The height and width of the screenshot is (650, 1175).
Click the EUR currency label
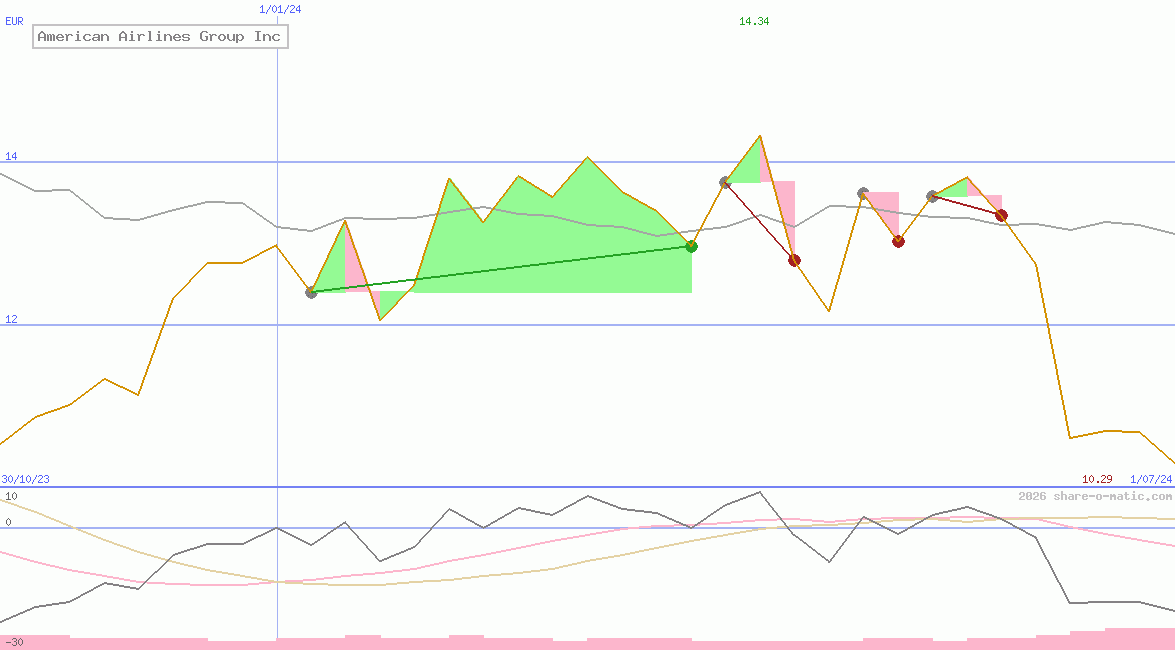tap(14, 22)
